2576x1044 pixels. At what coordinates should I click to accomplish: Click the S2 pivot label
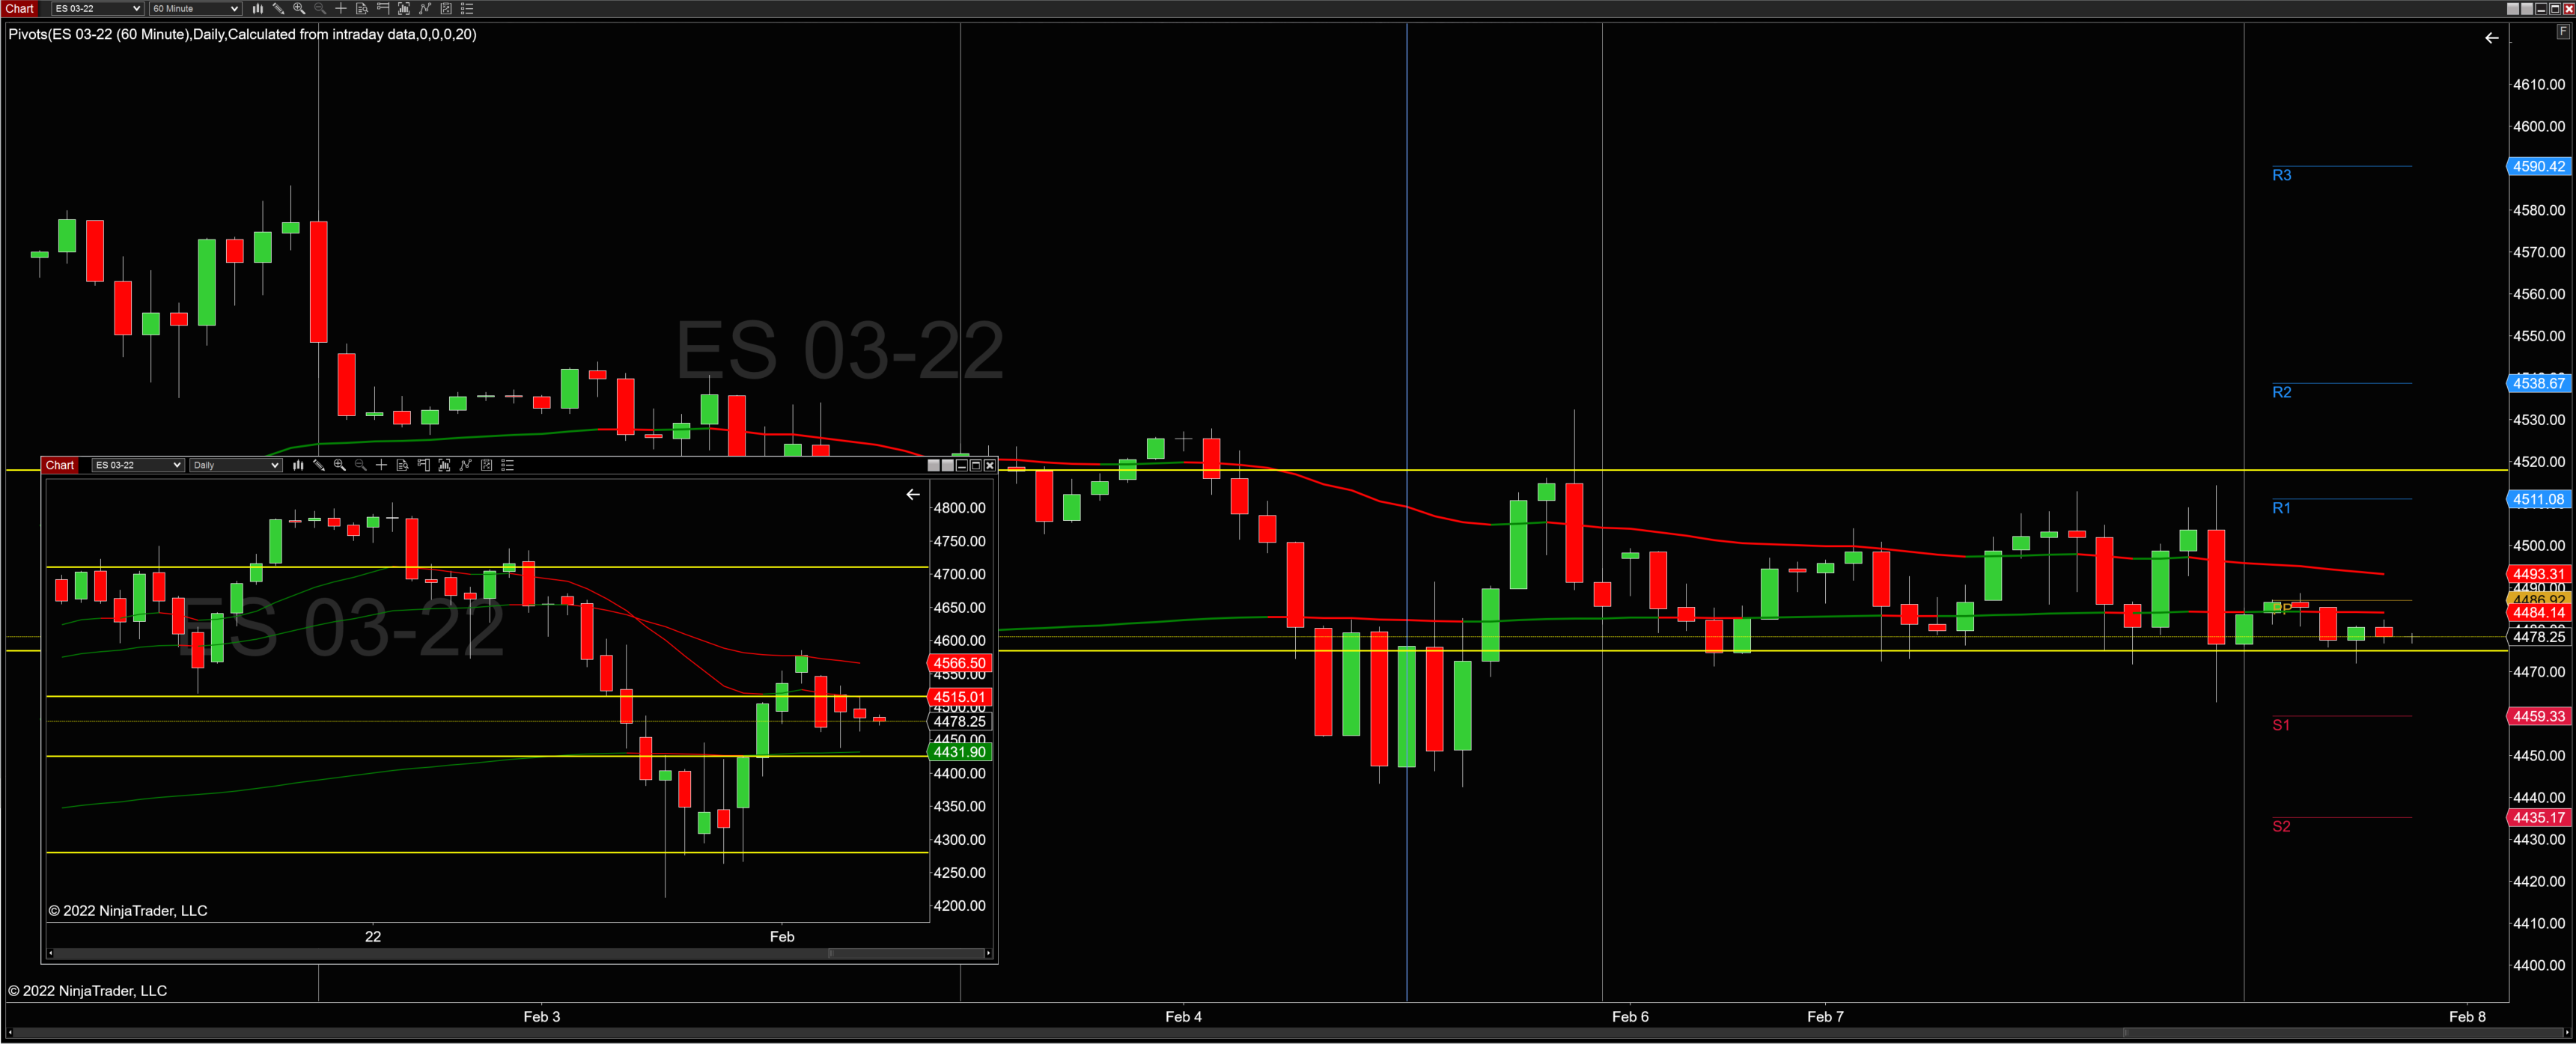(2281, 826)
